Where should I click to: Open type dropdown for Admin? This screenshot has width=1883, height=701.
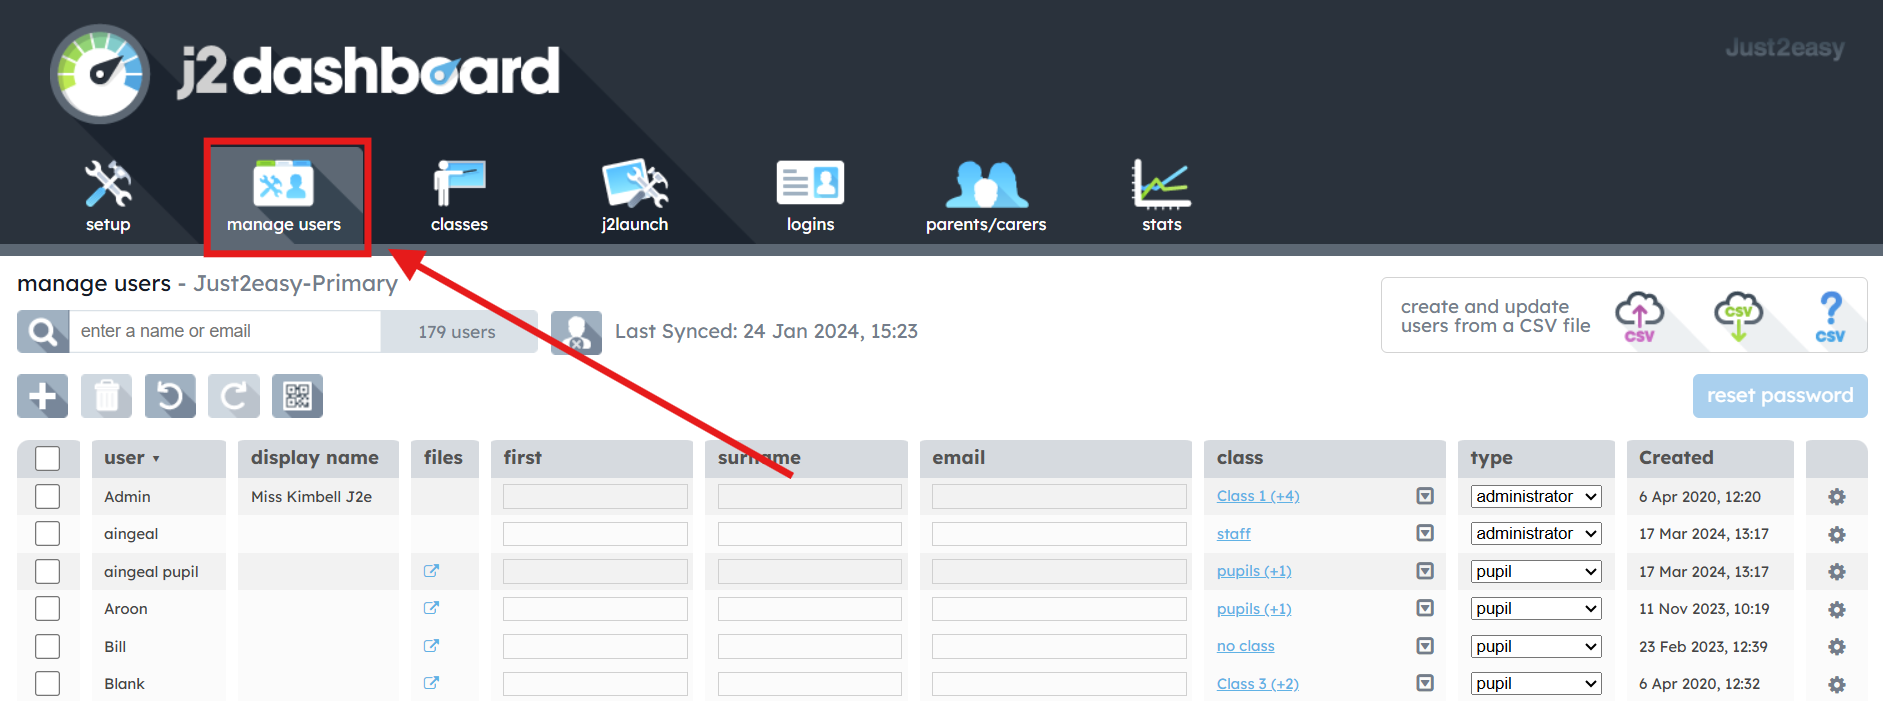(1536, 496)
